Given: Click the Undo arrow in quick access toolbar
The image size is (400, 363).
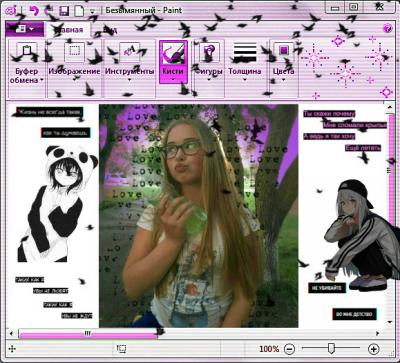Looking at the screenshot, I should [x=34, y=11].
